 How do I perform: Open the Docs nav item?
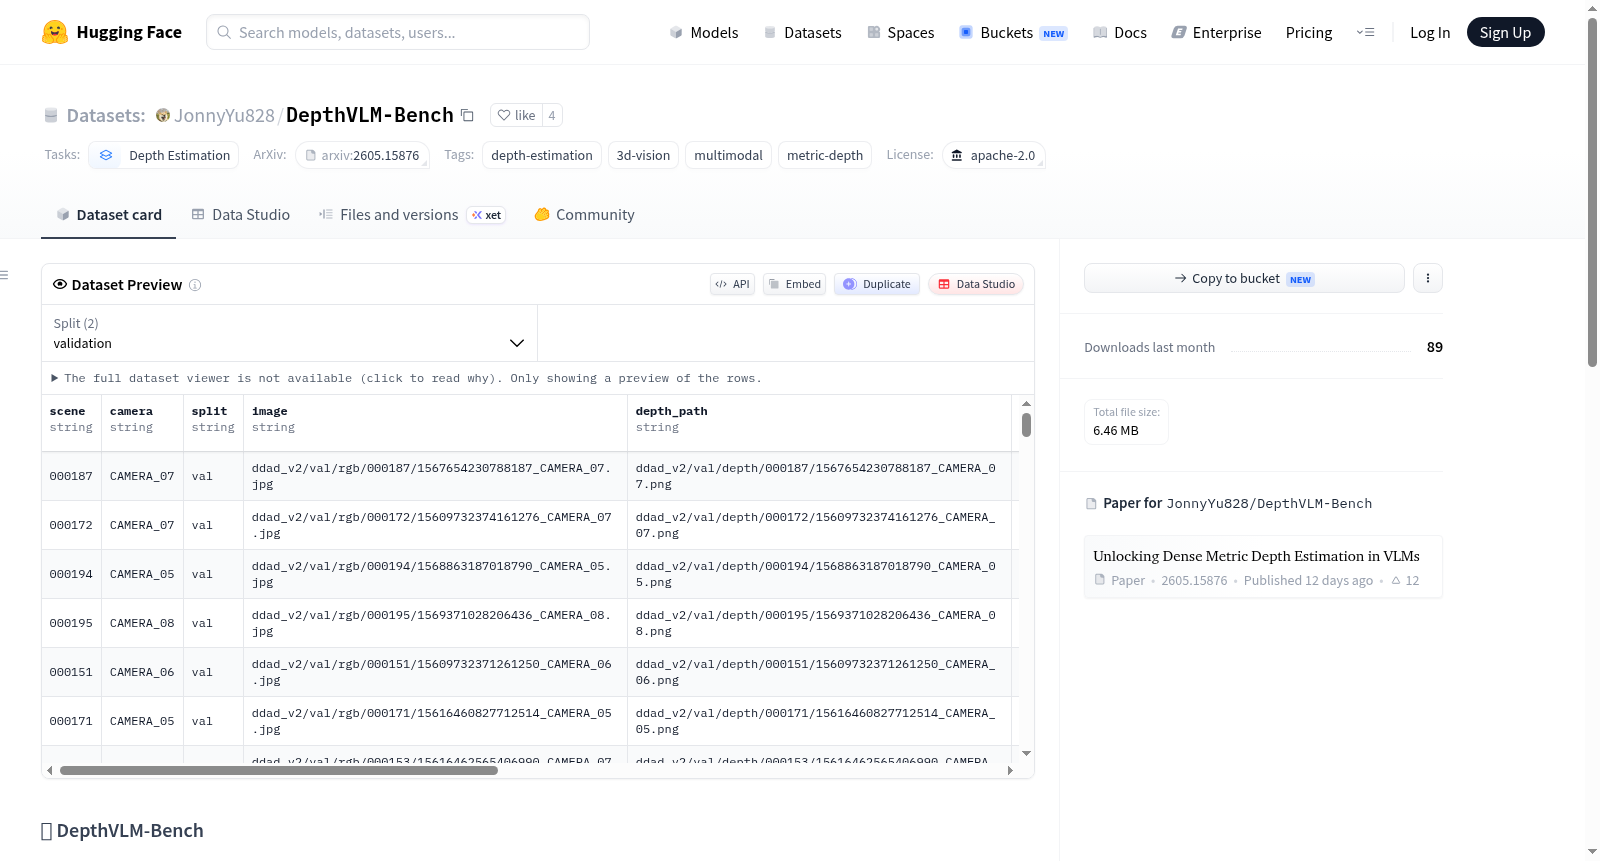click(1120, 32)
